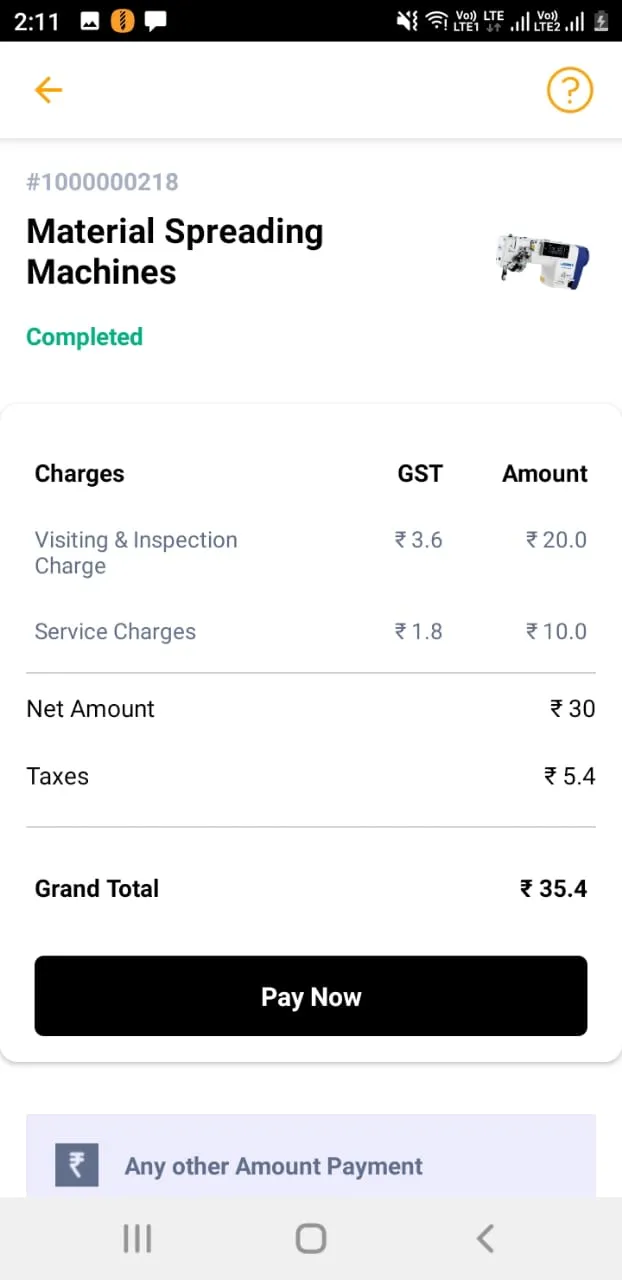Screen dimensions: 622x1280
Task: Tap the gallery notification icon
Action: click(90, 21)
